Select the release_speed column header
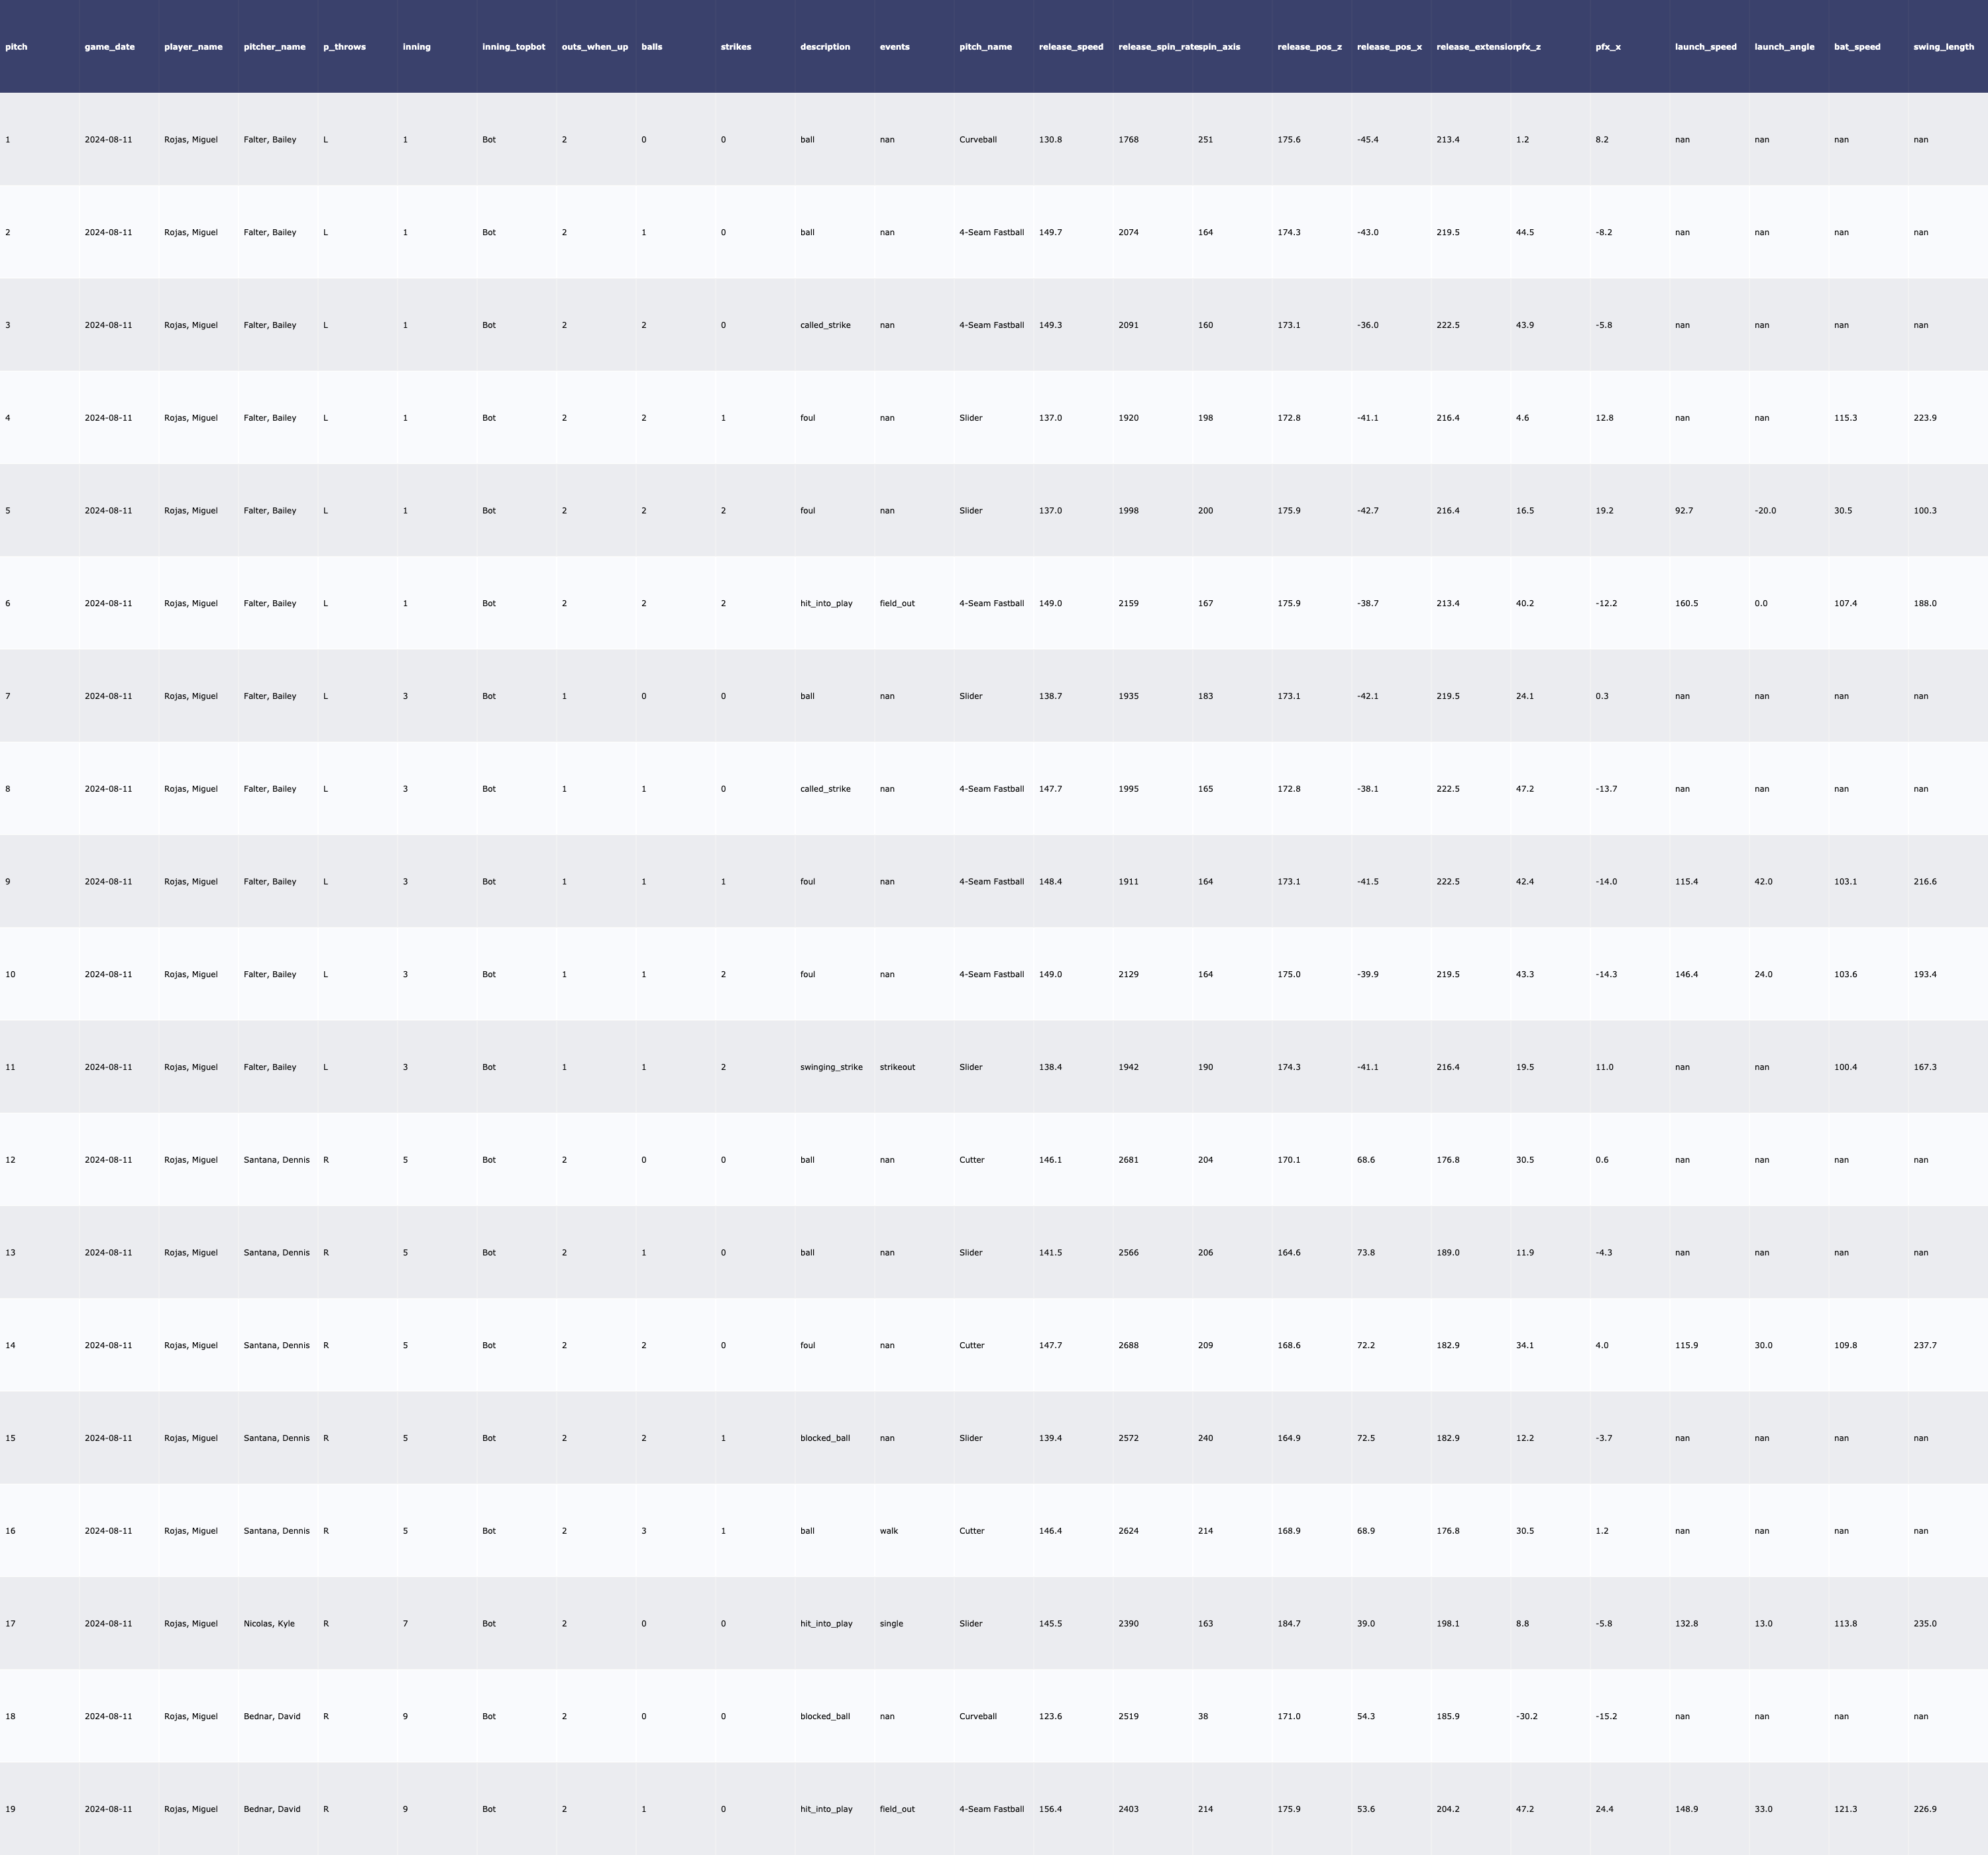Viewport: 1988px width, 1855px height. (1071, 47)
